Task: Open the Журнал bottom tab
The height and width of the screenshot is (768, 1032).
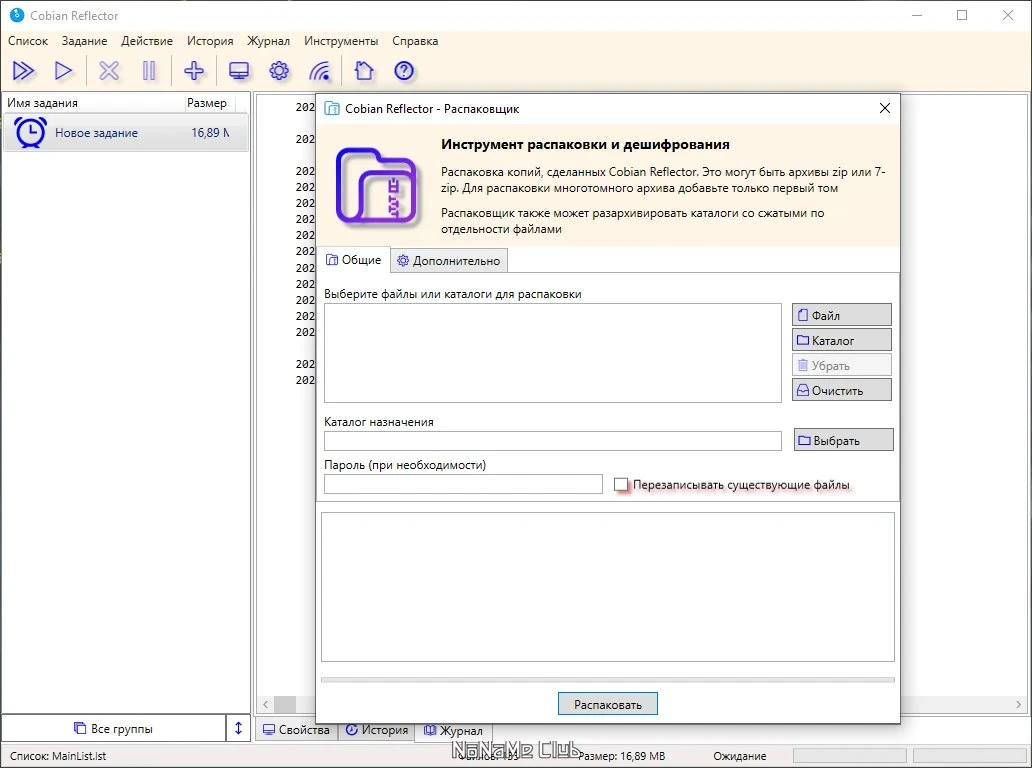Action: coord(453,730)
